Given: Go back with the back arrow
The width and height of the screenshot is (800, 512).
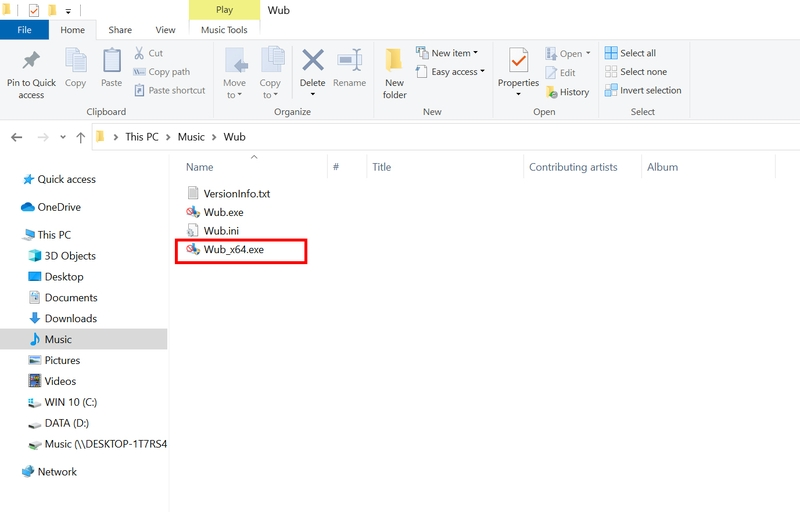Looking at the screenshot, I should click(17, 137).
